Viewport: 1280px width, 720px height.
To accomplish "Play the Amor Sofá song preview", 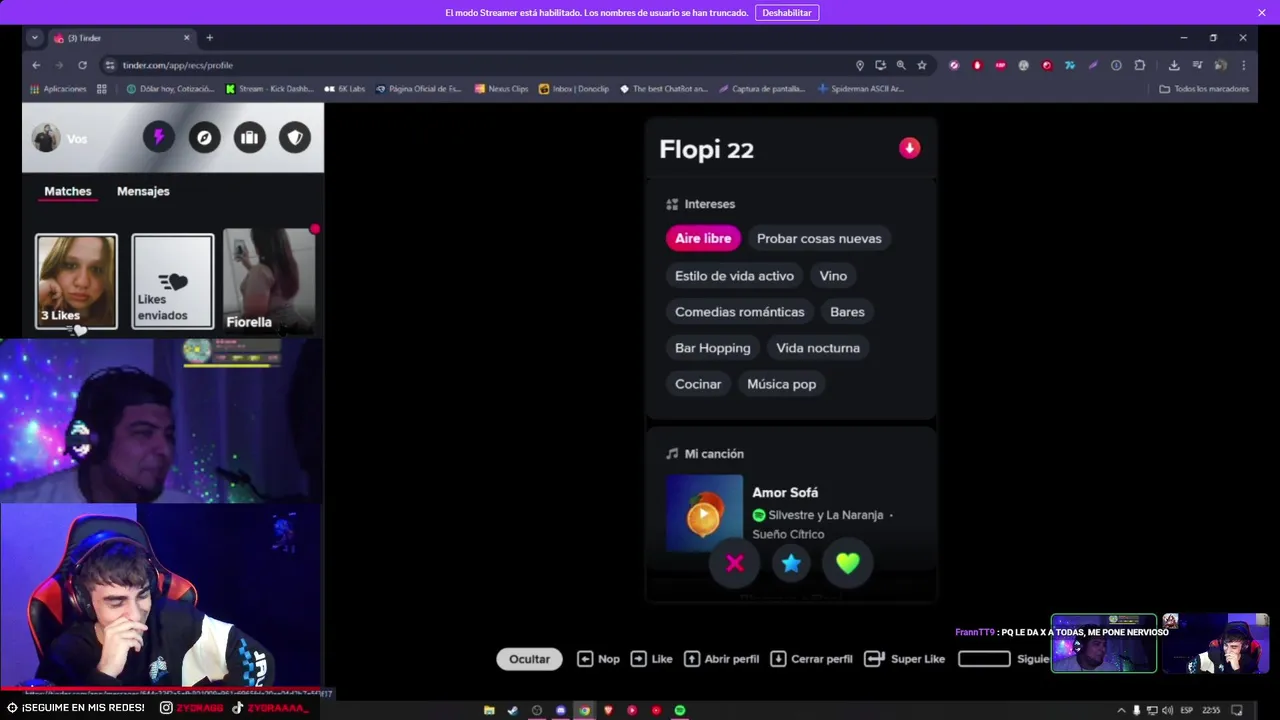I will point(704,514).
